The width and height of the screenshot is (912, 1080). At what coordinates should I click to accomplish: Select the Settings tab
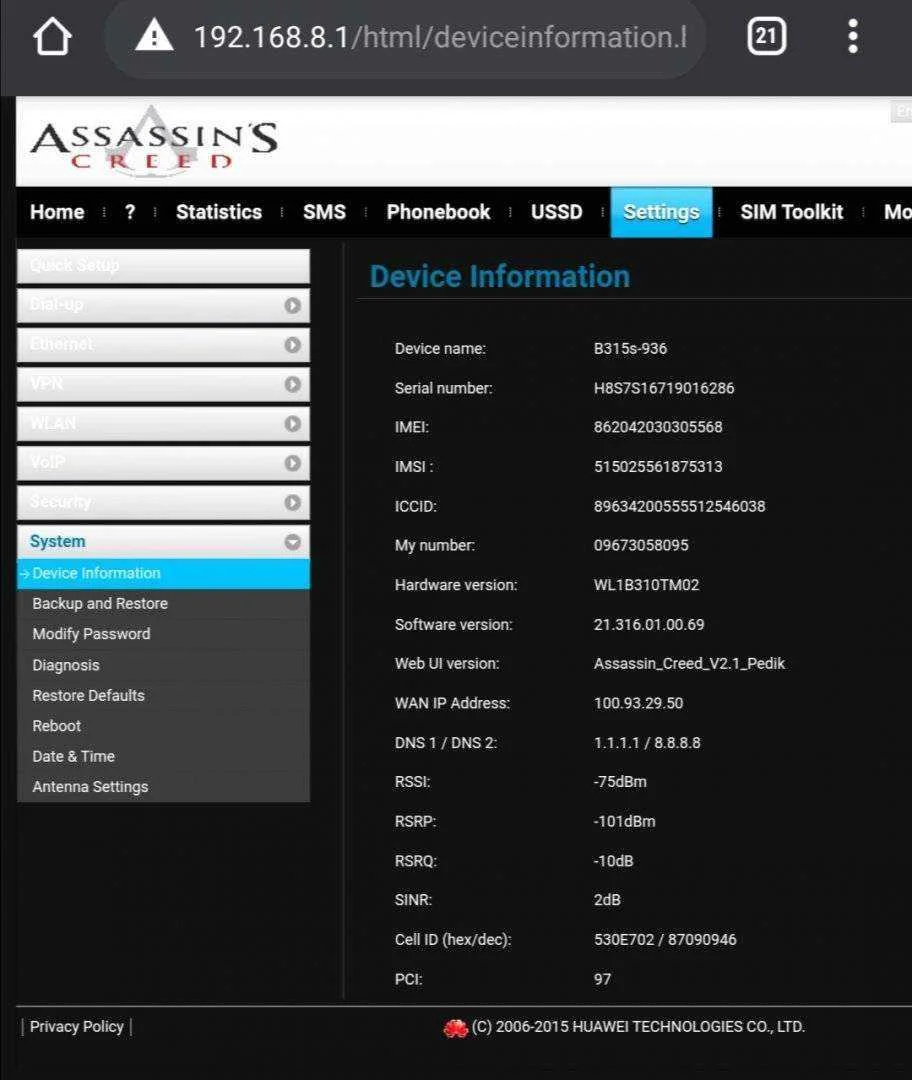pyautogui.click(x=661, y=212)
